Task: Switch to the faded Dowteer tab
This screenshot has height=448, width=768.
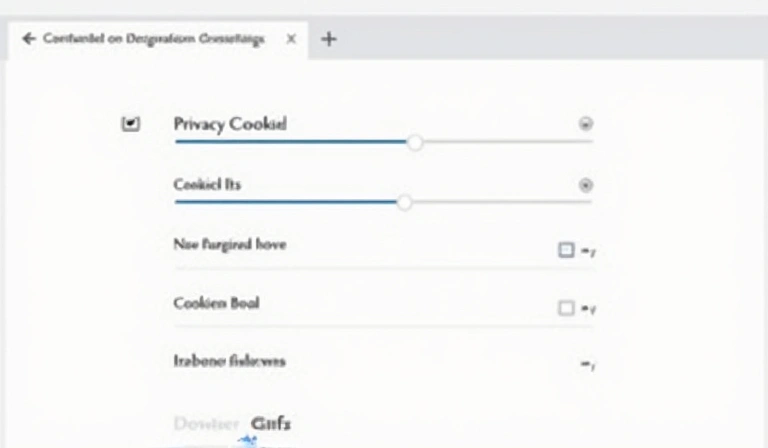Action: (206, 423)
